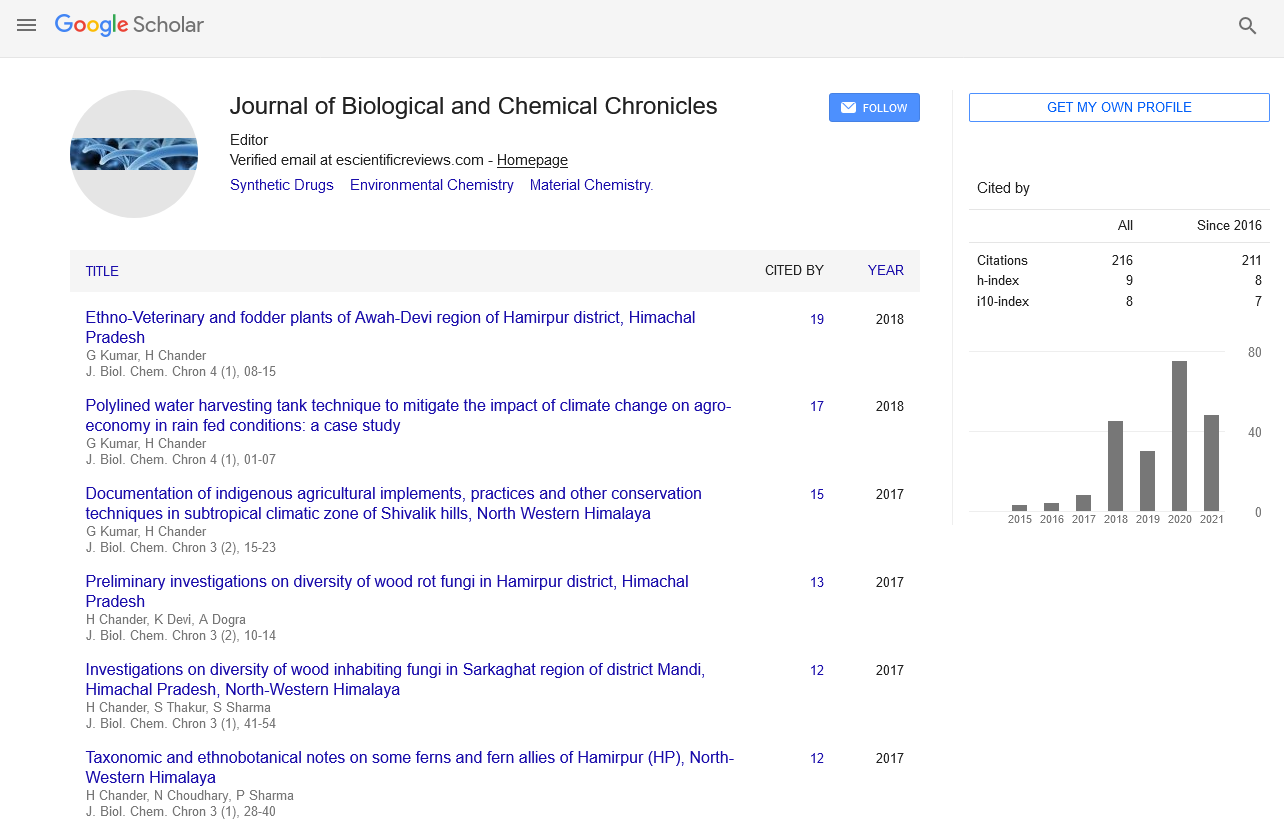Select the Environmental Chemistry interest tag
Screen dimensions: 1284x820
coord(432,185)
